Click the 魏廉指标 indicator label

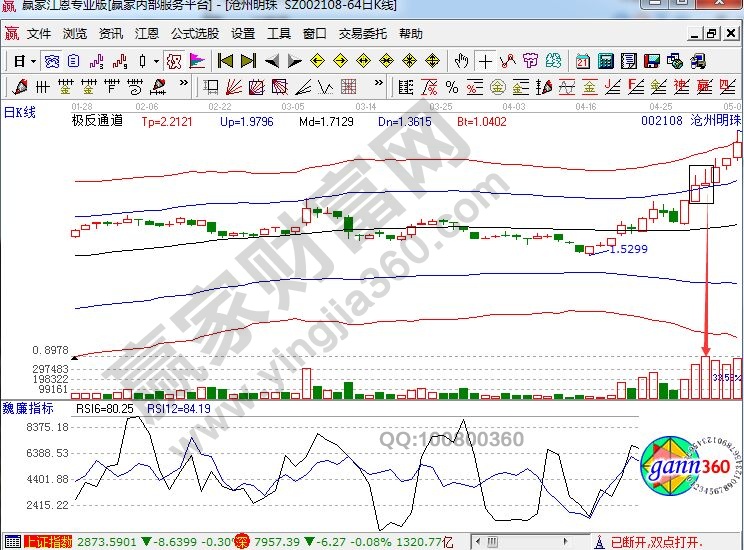click(x=27, y=408)
